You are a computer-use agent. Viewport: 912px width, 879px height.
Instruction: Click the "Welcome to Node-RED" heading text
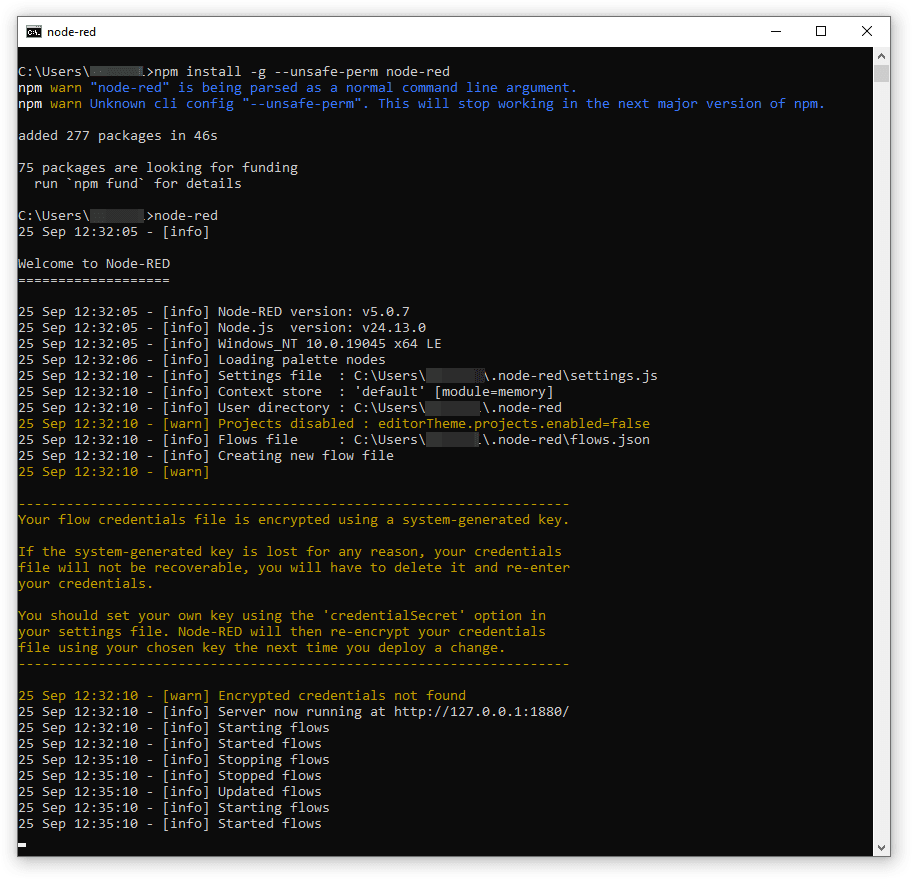[94, 264]
